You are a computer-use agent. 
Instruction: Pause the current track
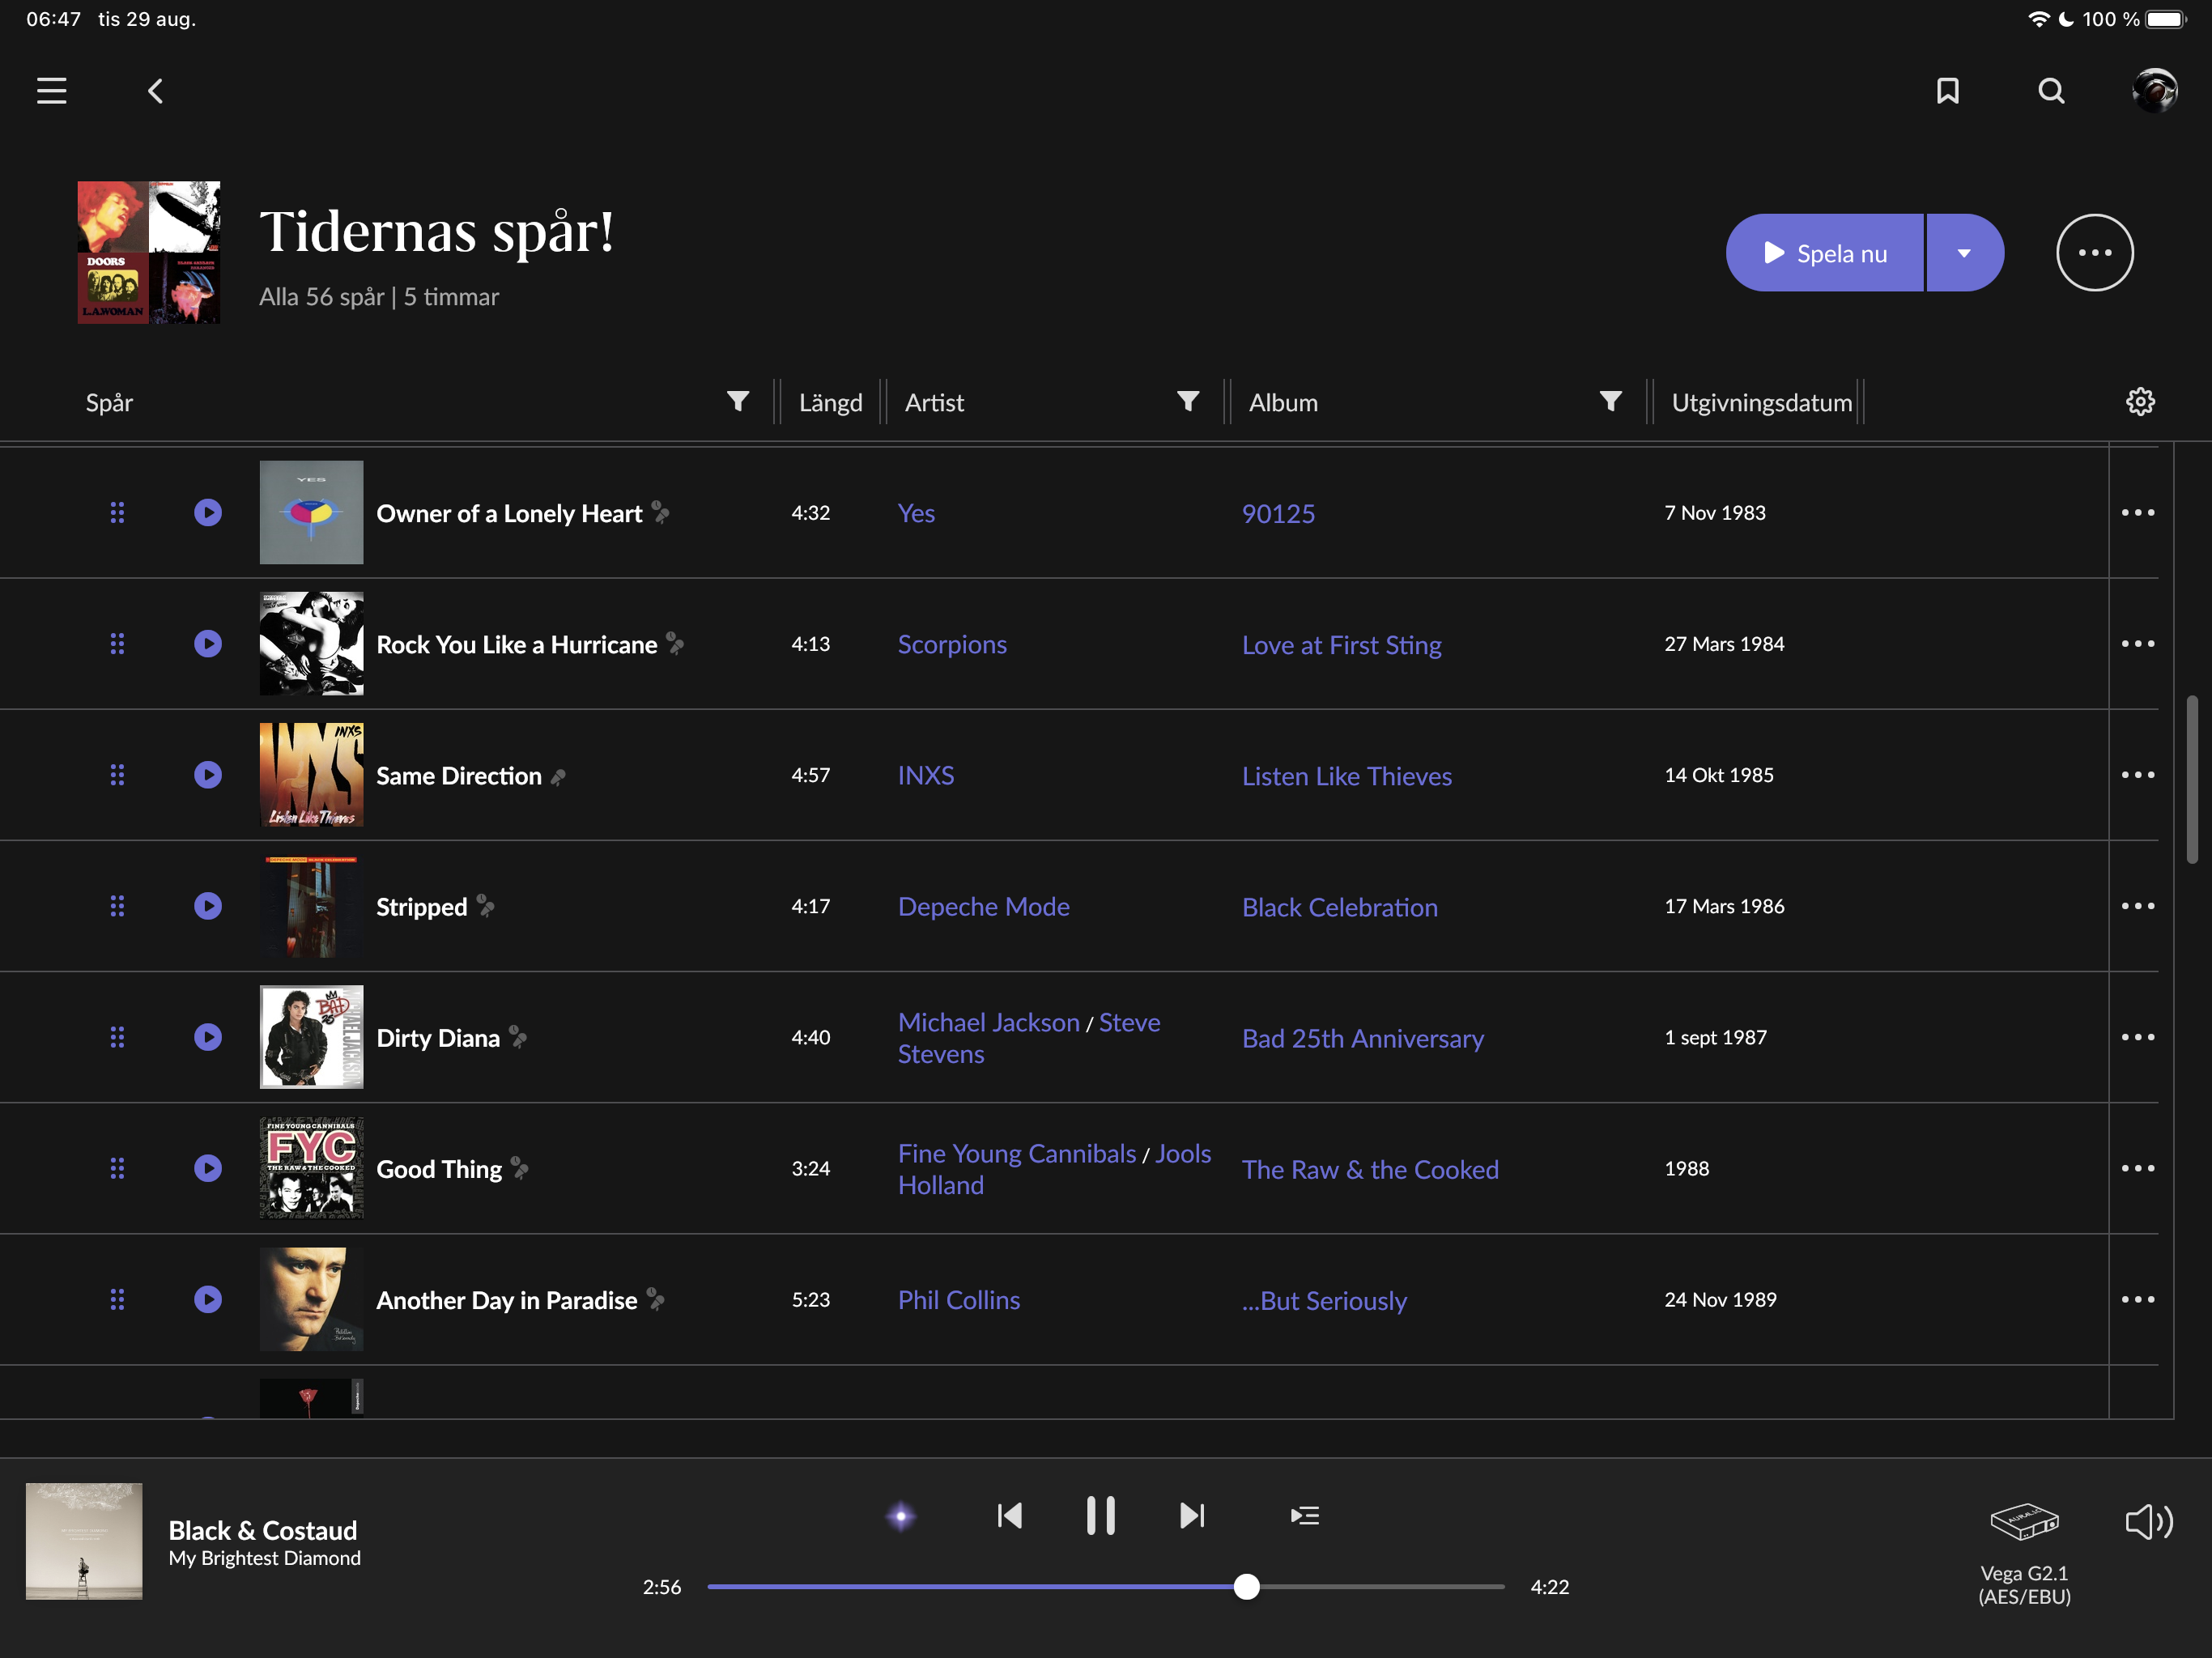(x=1100, y=1515)
